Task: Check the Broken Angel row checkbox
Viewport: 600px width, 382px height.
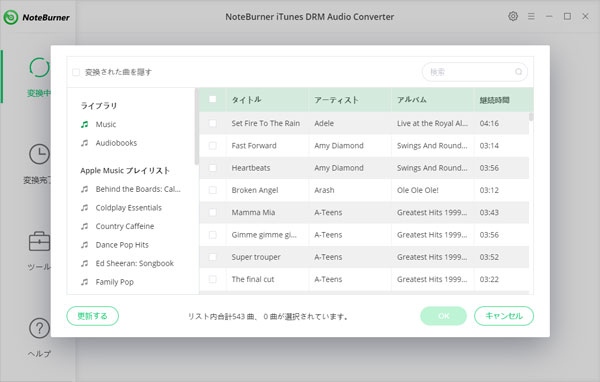Action: tap(212, 190)
